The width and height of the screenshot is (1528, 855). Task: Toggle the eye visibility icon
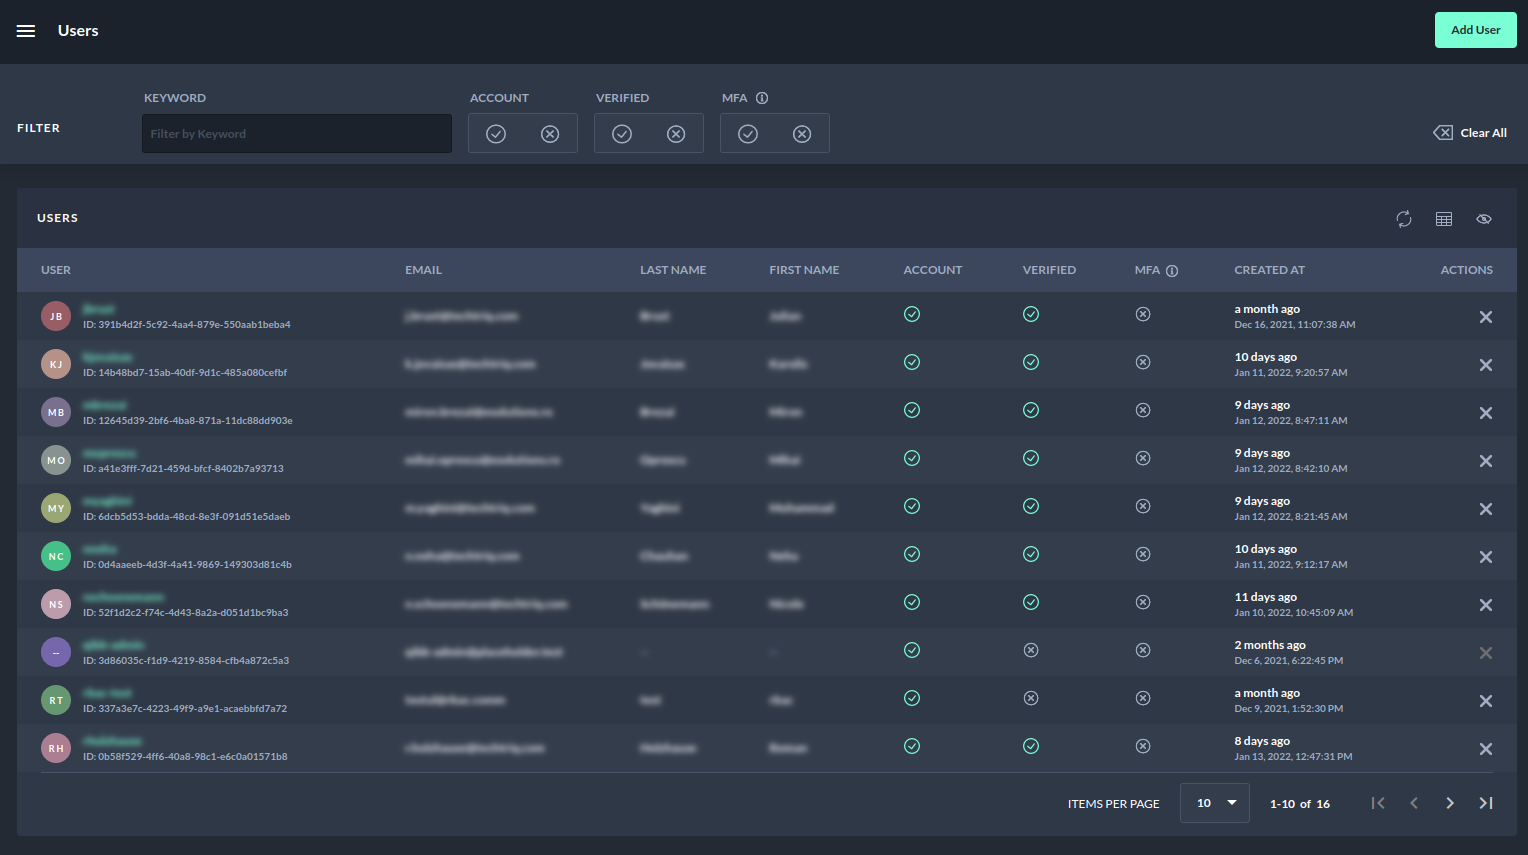(1484, 219)
